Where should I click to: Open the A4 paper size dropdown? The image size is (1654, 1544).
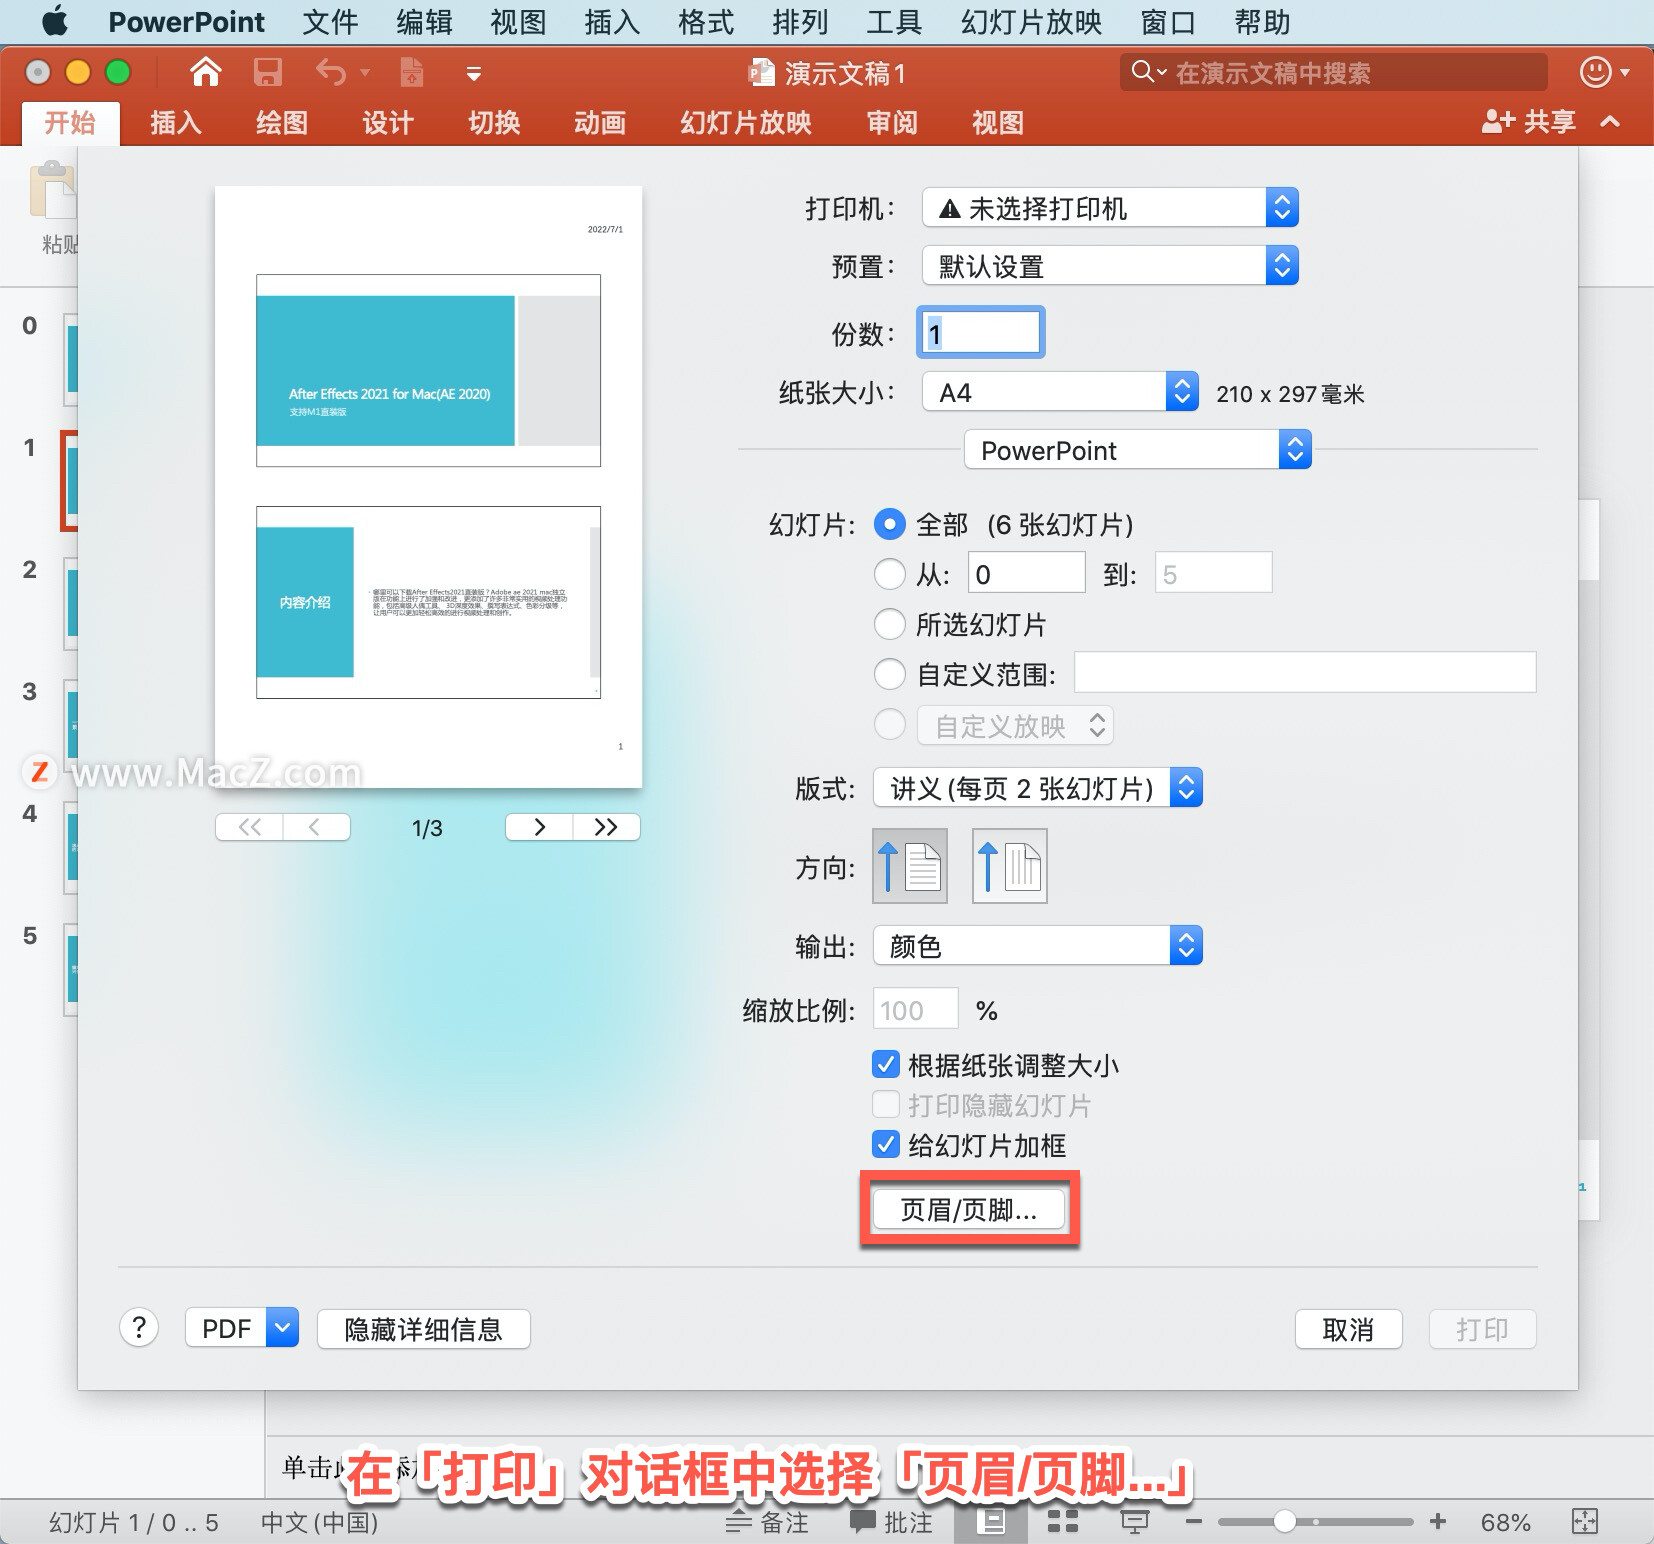[1060, 392]
